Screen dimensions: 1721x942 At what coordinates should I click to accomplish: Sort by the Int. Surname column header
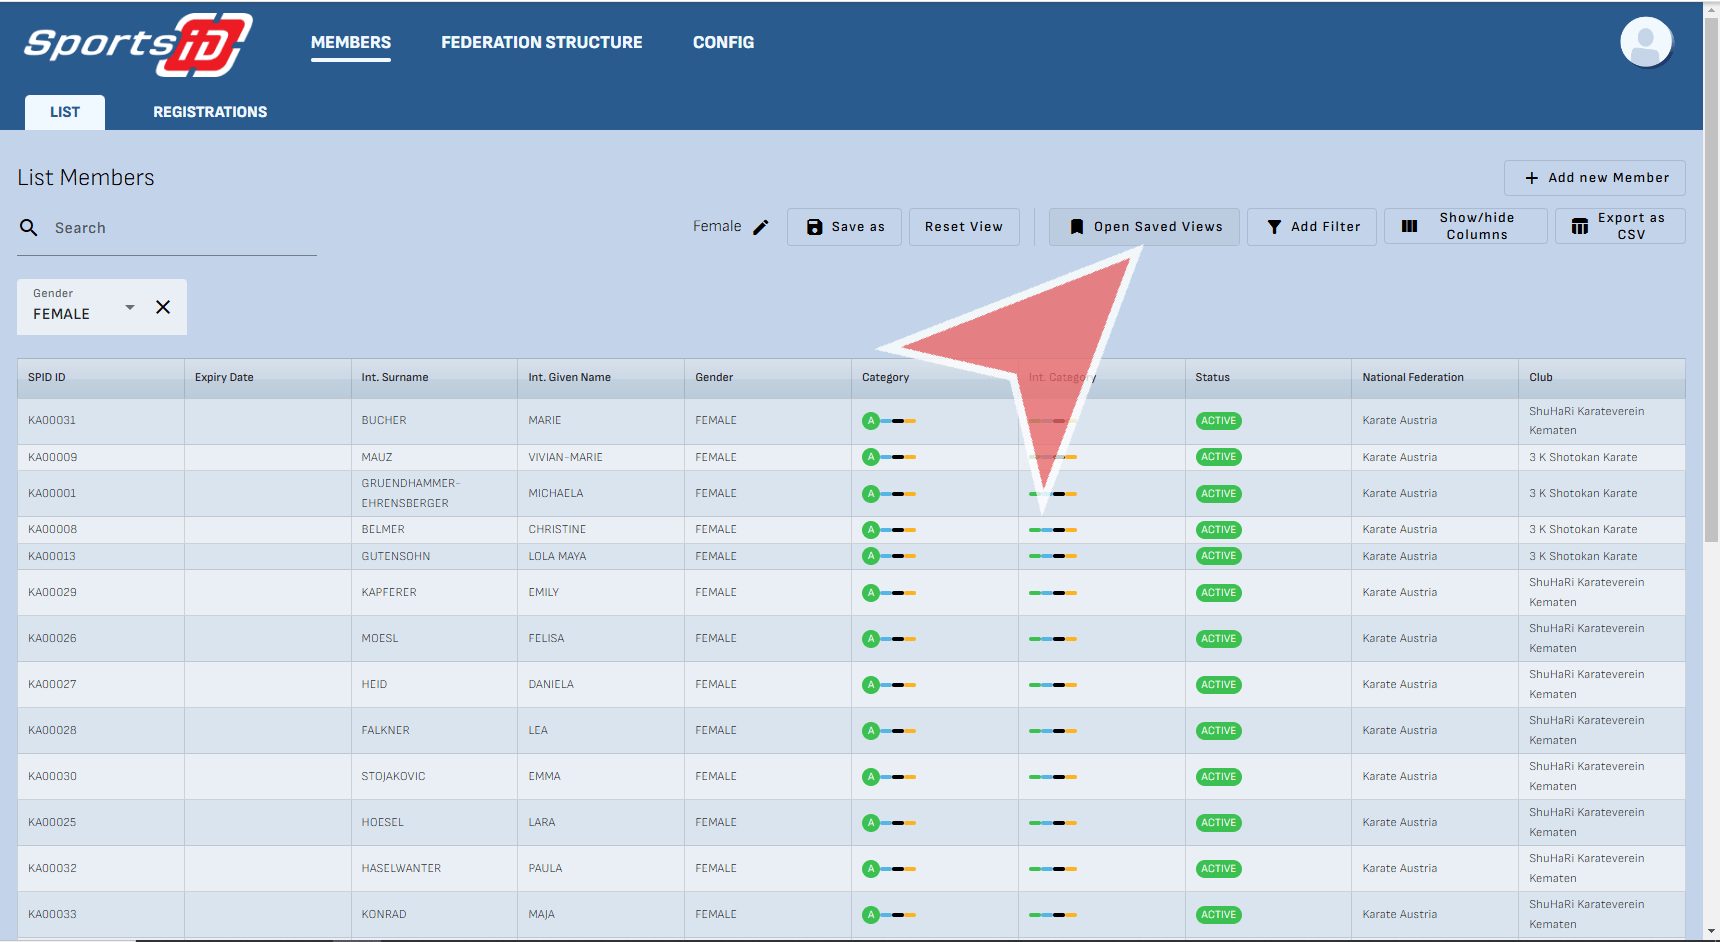395,377
